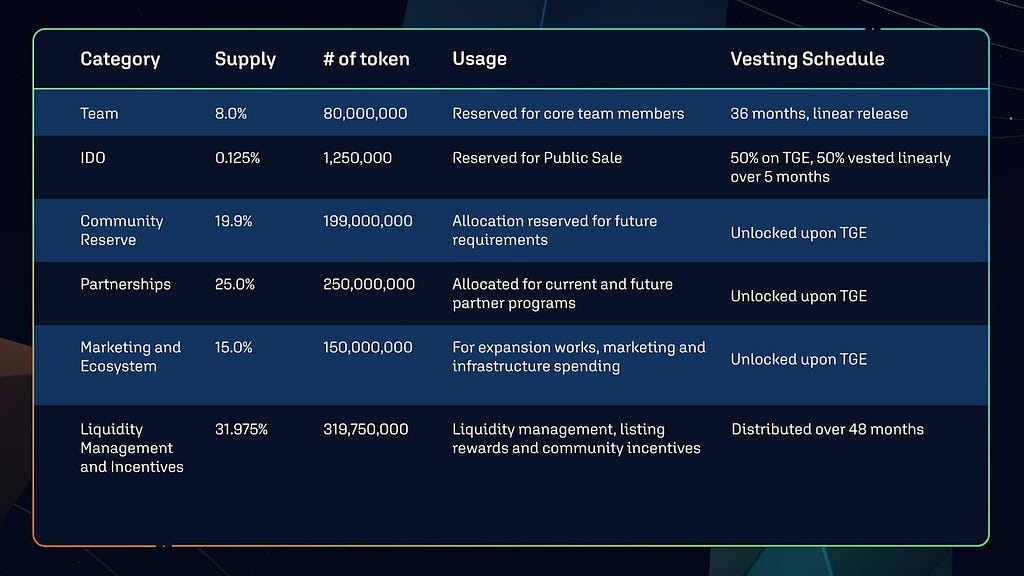The image size is (1024, 576).
Task: Click the Supply column header
Action: 246,59
